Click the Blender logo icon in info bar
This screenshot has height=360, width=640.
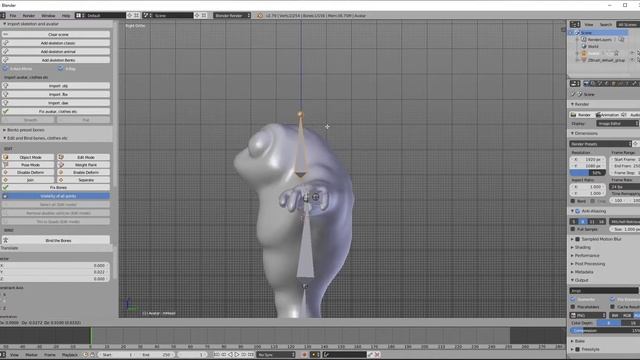tap(260, 16)
